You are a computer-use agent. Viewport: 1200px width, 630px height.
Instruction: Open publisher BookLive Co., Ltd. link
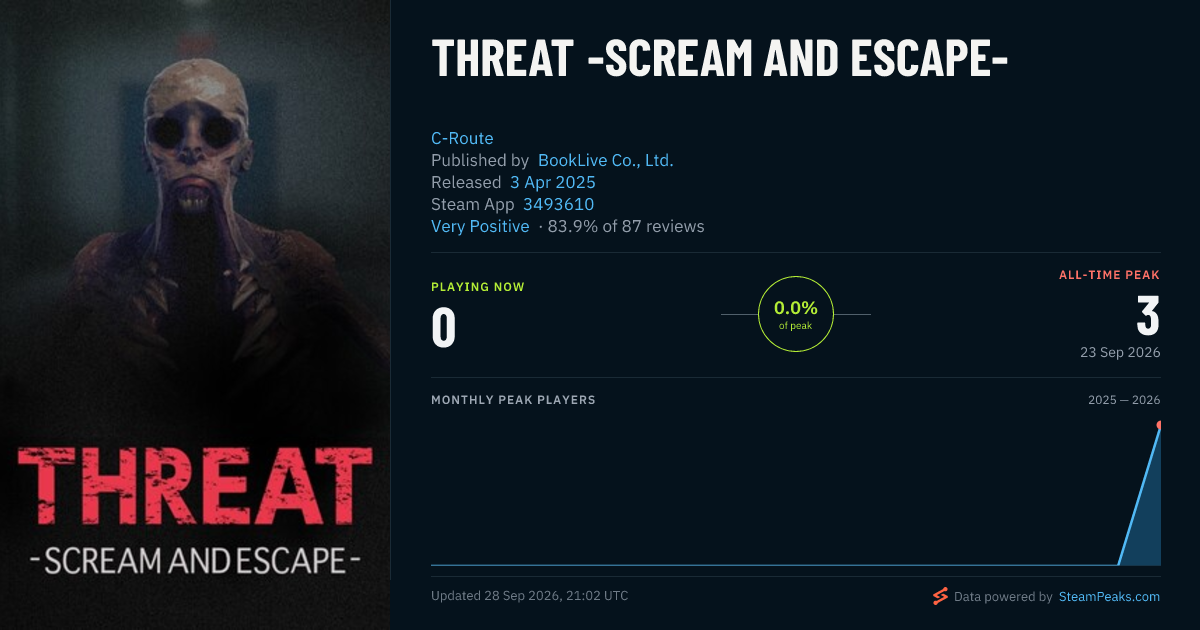click(x=605, y=160)
